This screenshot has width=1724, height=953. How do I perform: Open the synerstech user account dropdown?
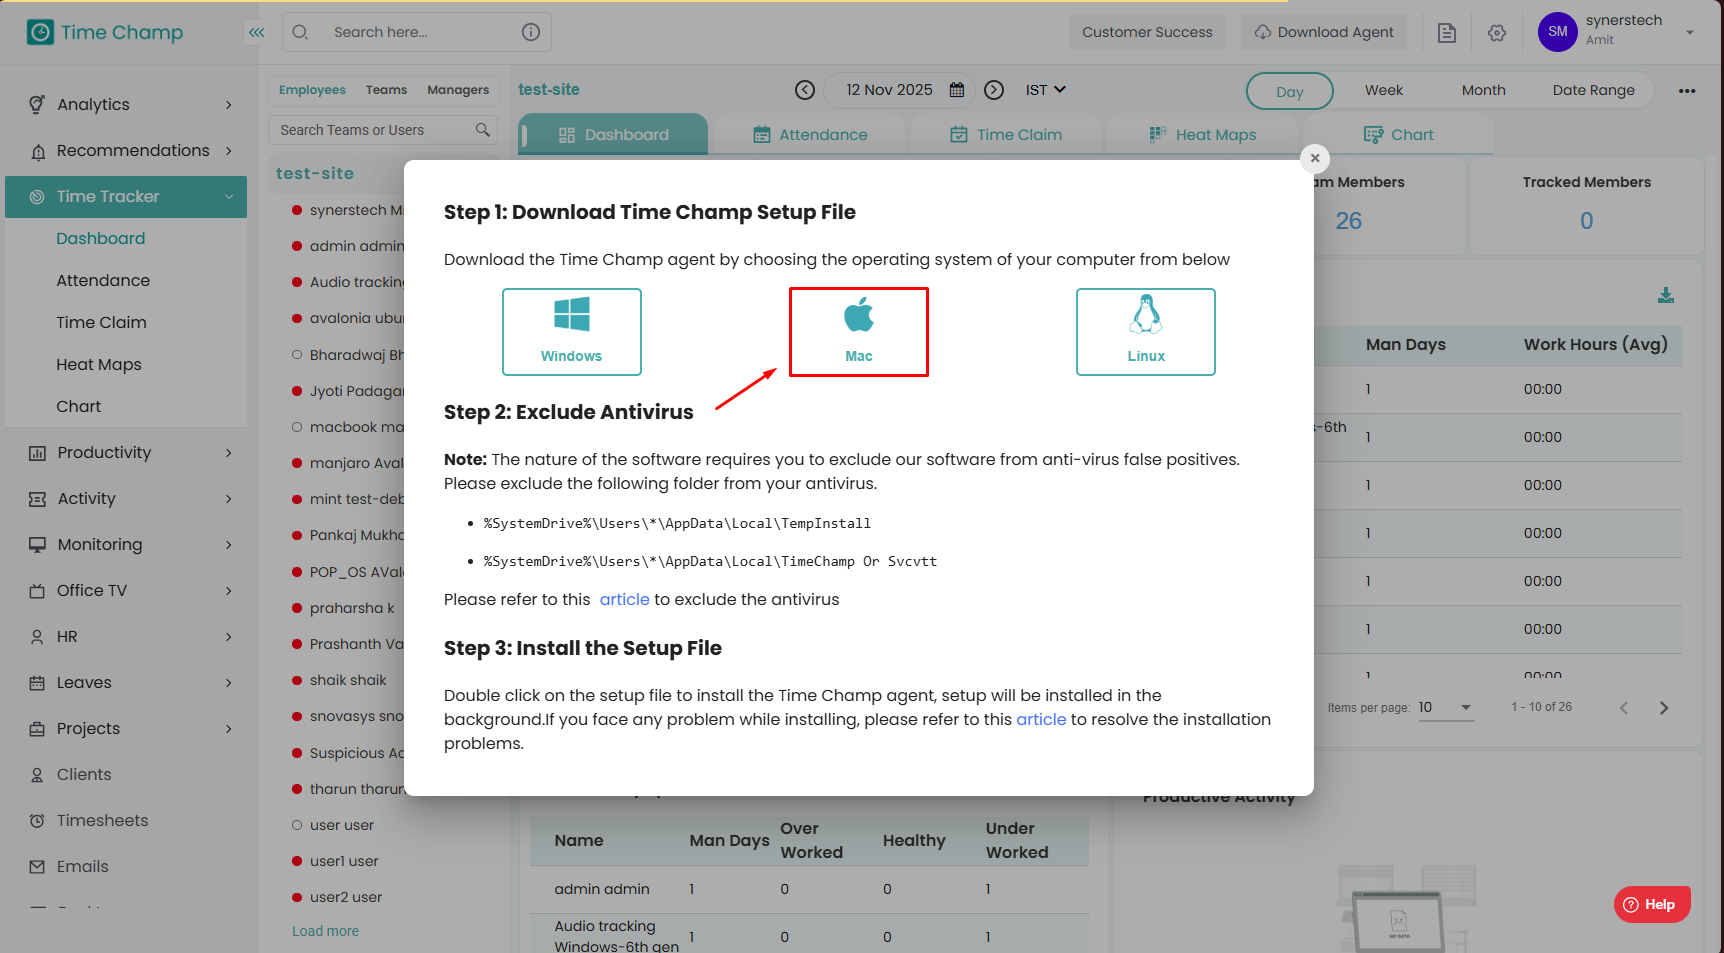[1690, 32]
